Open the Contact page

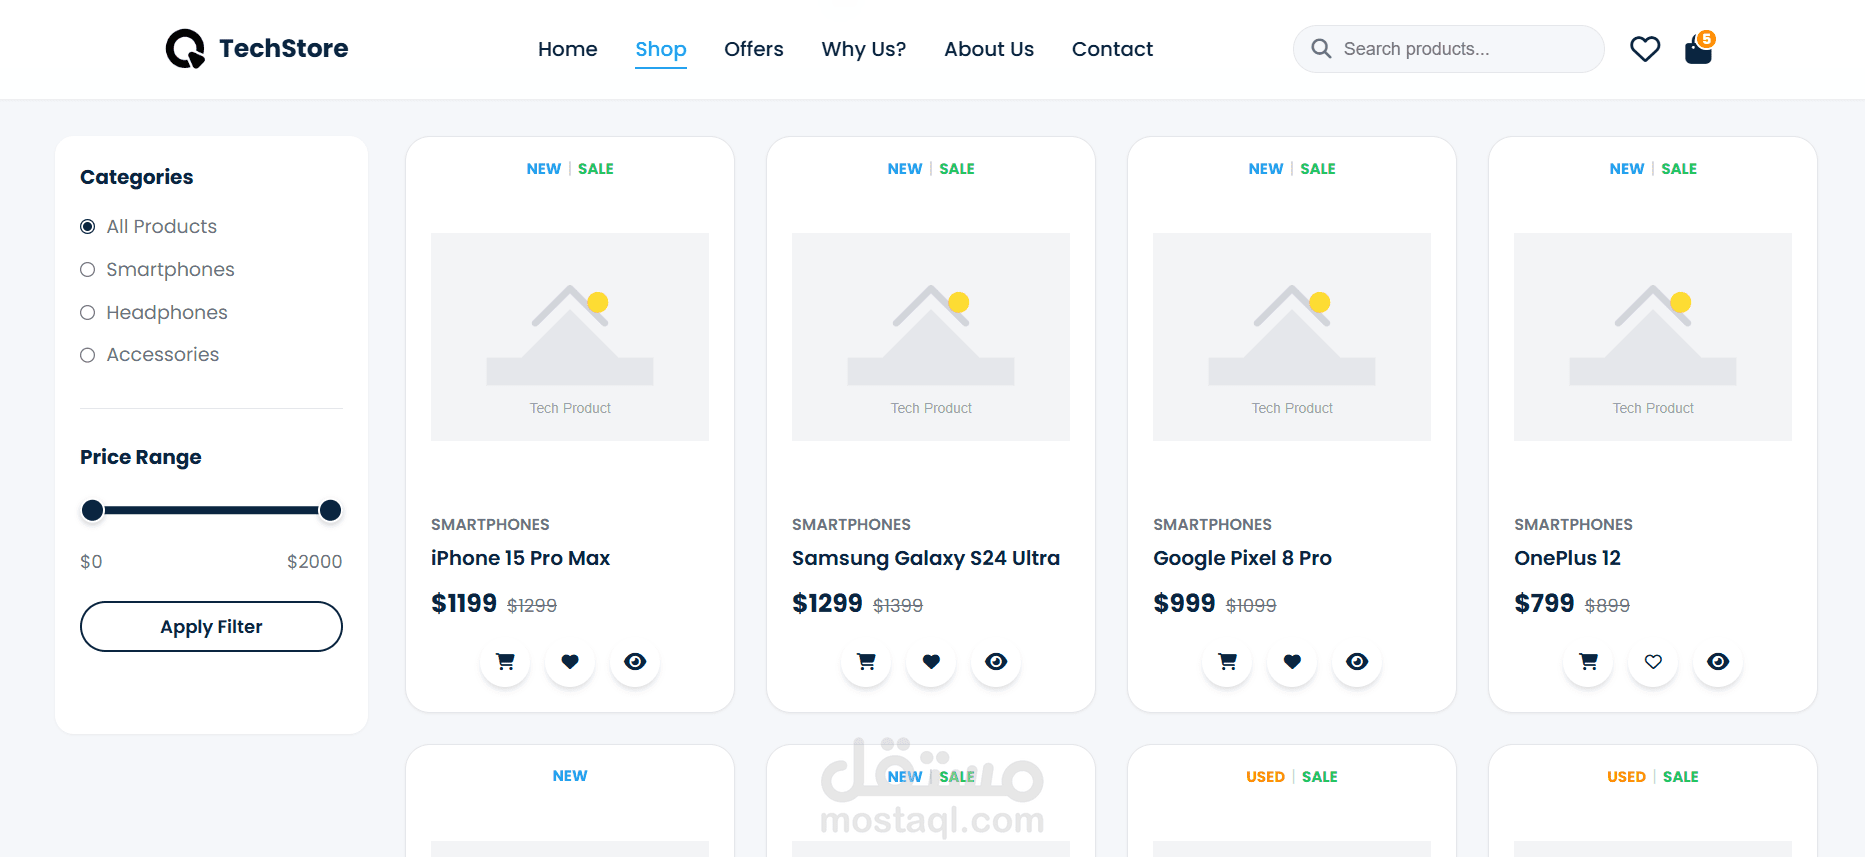[x=1112, y=49]
